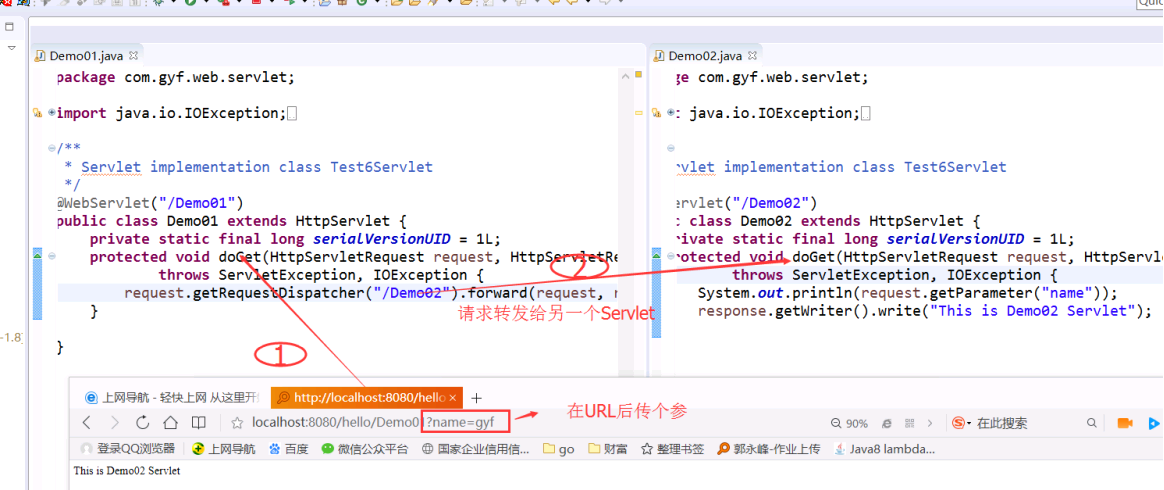
Task: Switch browser engine with the e icon
Action: 886,423
